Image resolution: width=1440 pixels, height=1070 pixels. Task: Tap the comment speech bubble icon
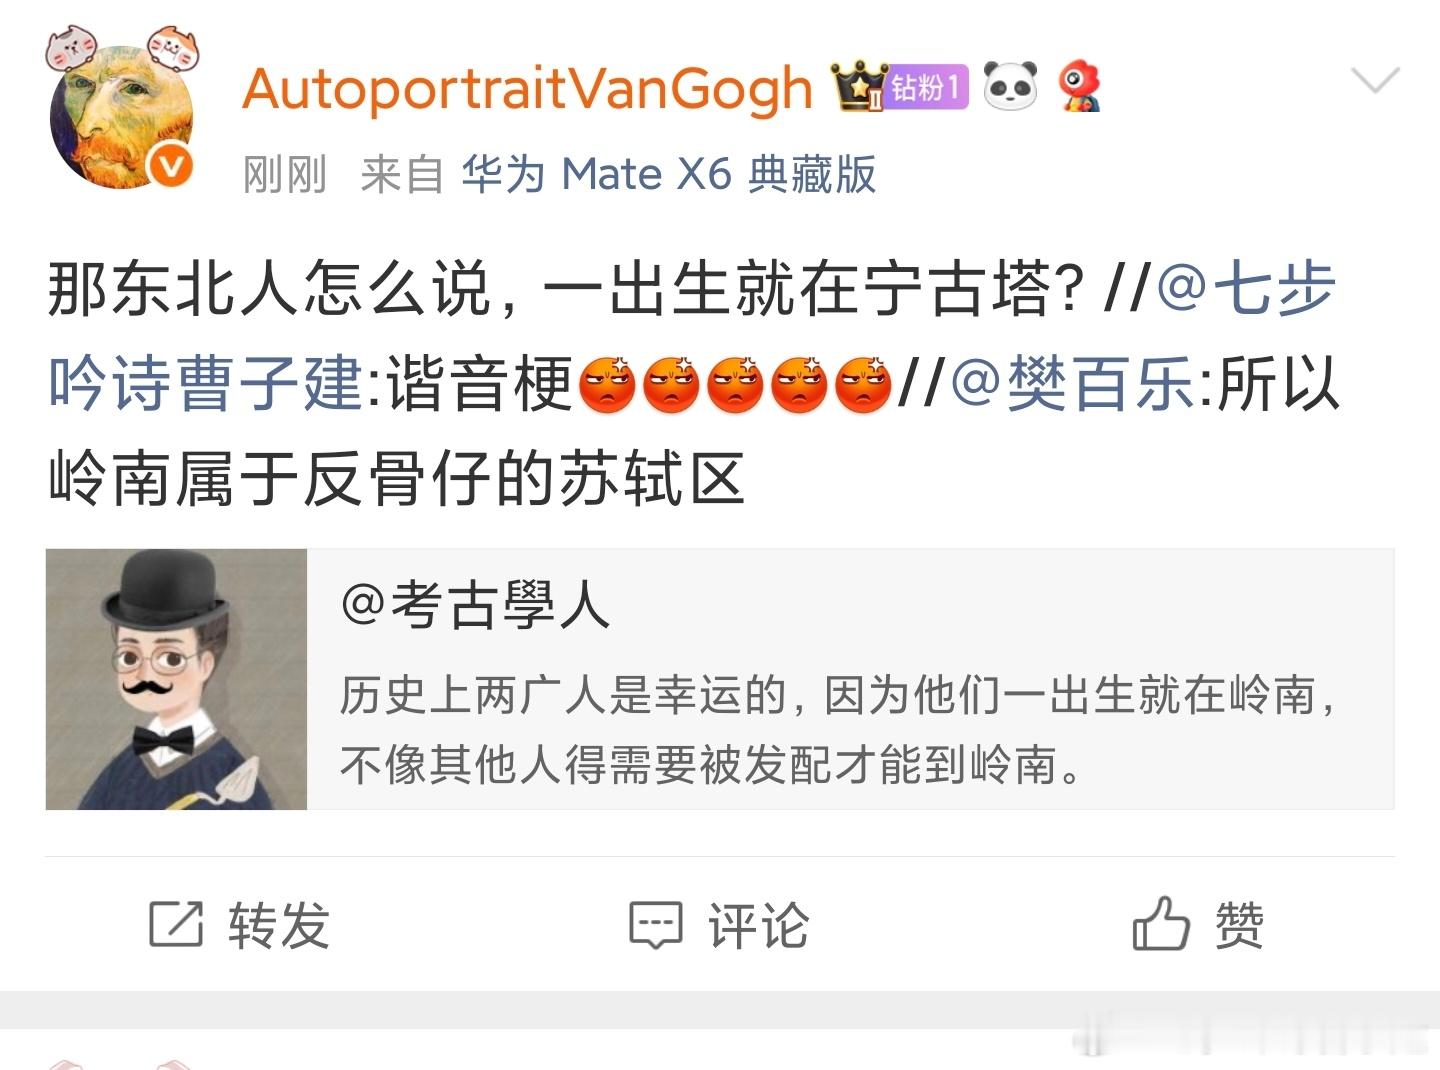pyautogui.click(x=655, y=925)
